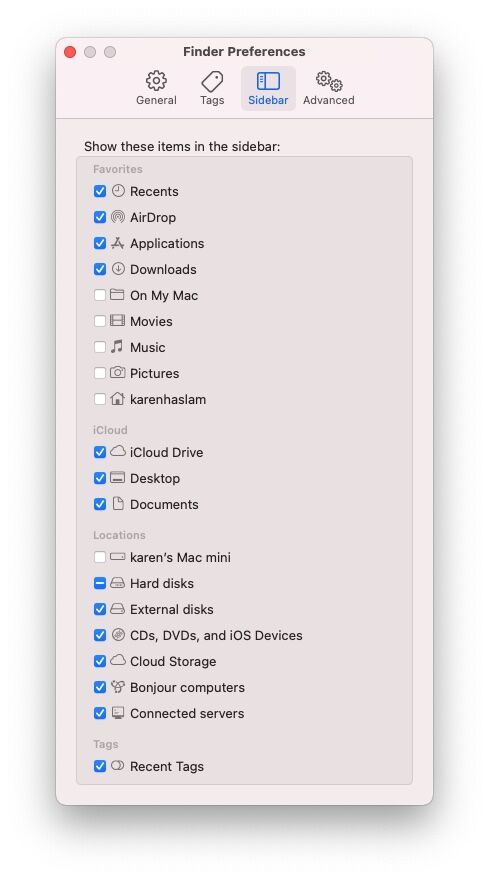The width and height of the screenshot is (489, 879).
Task: Toggle the Hard disks mixed-state checkbox
Action: (100, 583)
